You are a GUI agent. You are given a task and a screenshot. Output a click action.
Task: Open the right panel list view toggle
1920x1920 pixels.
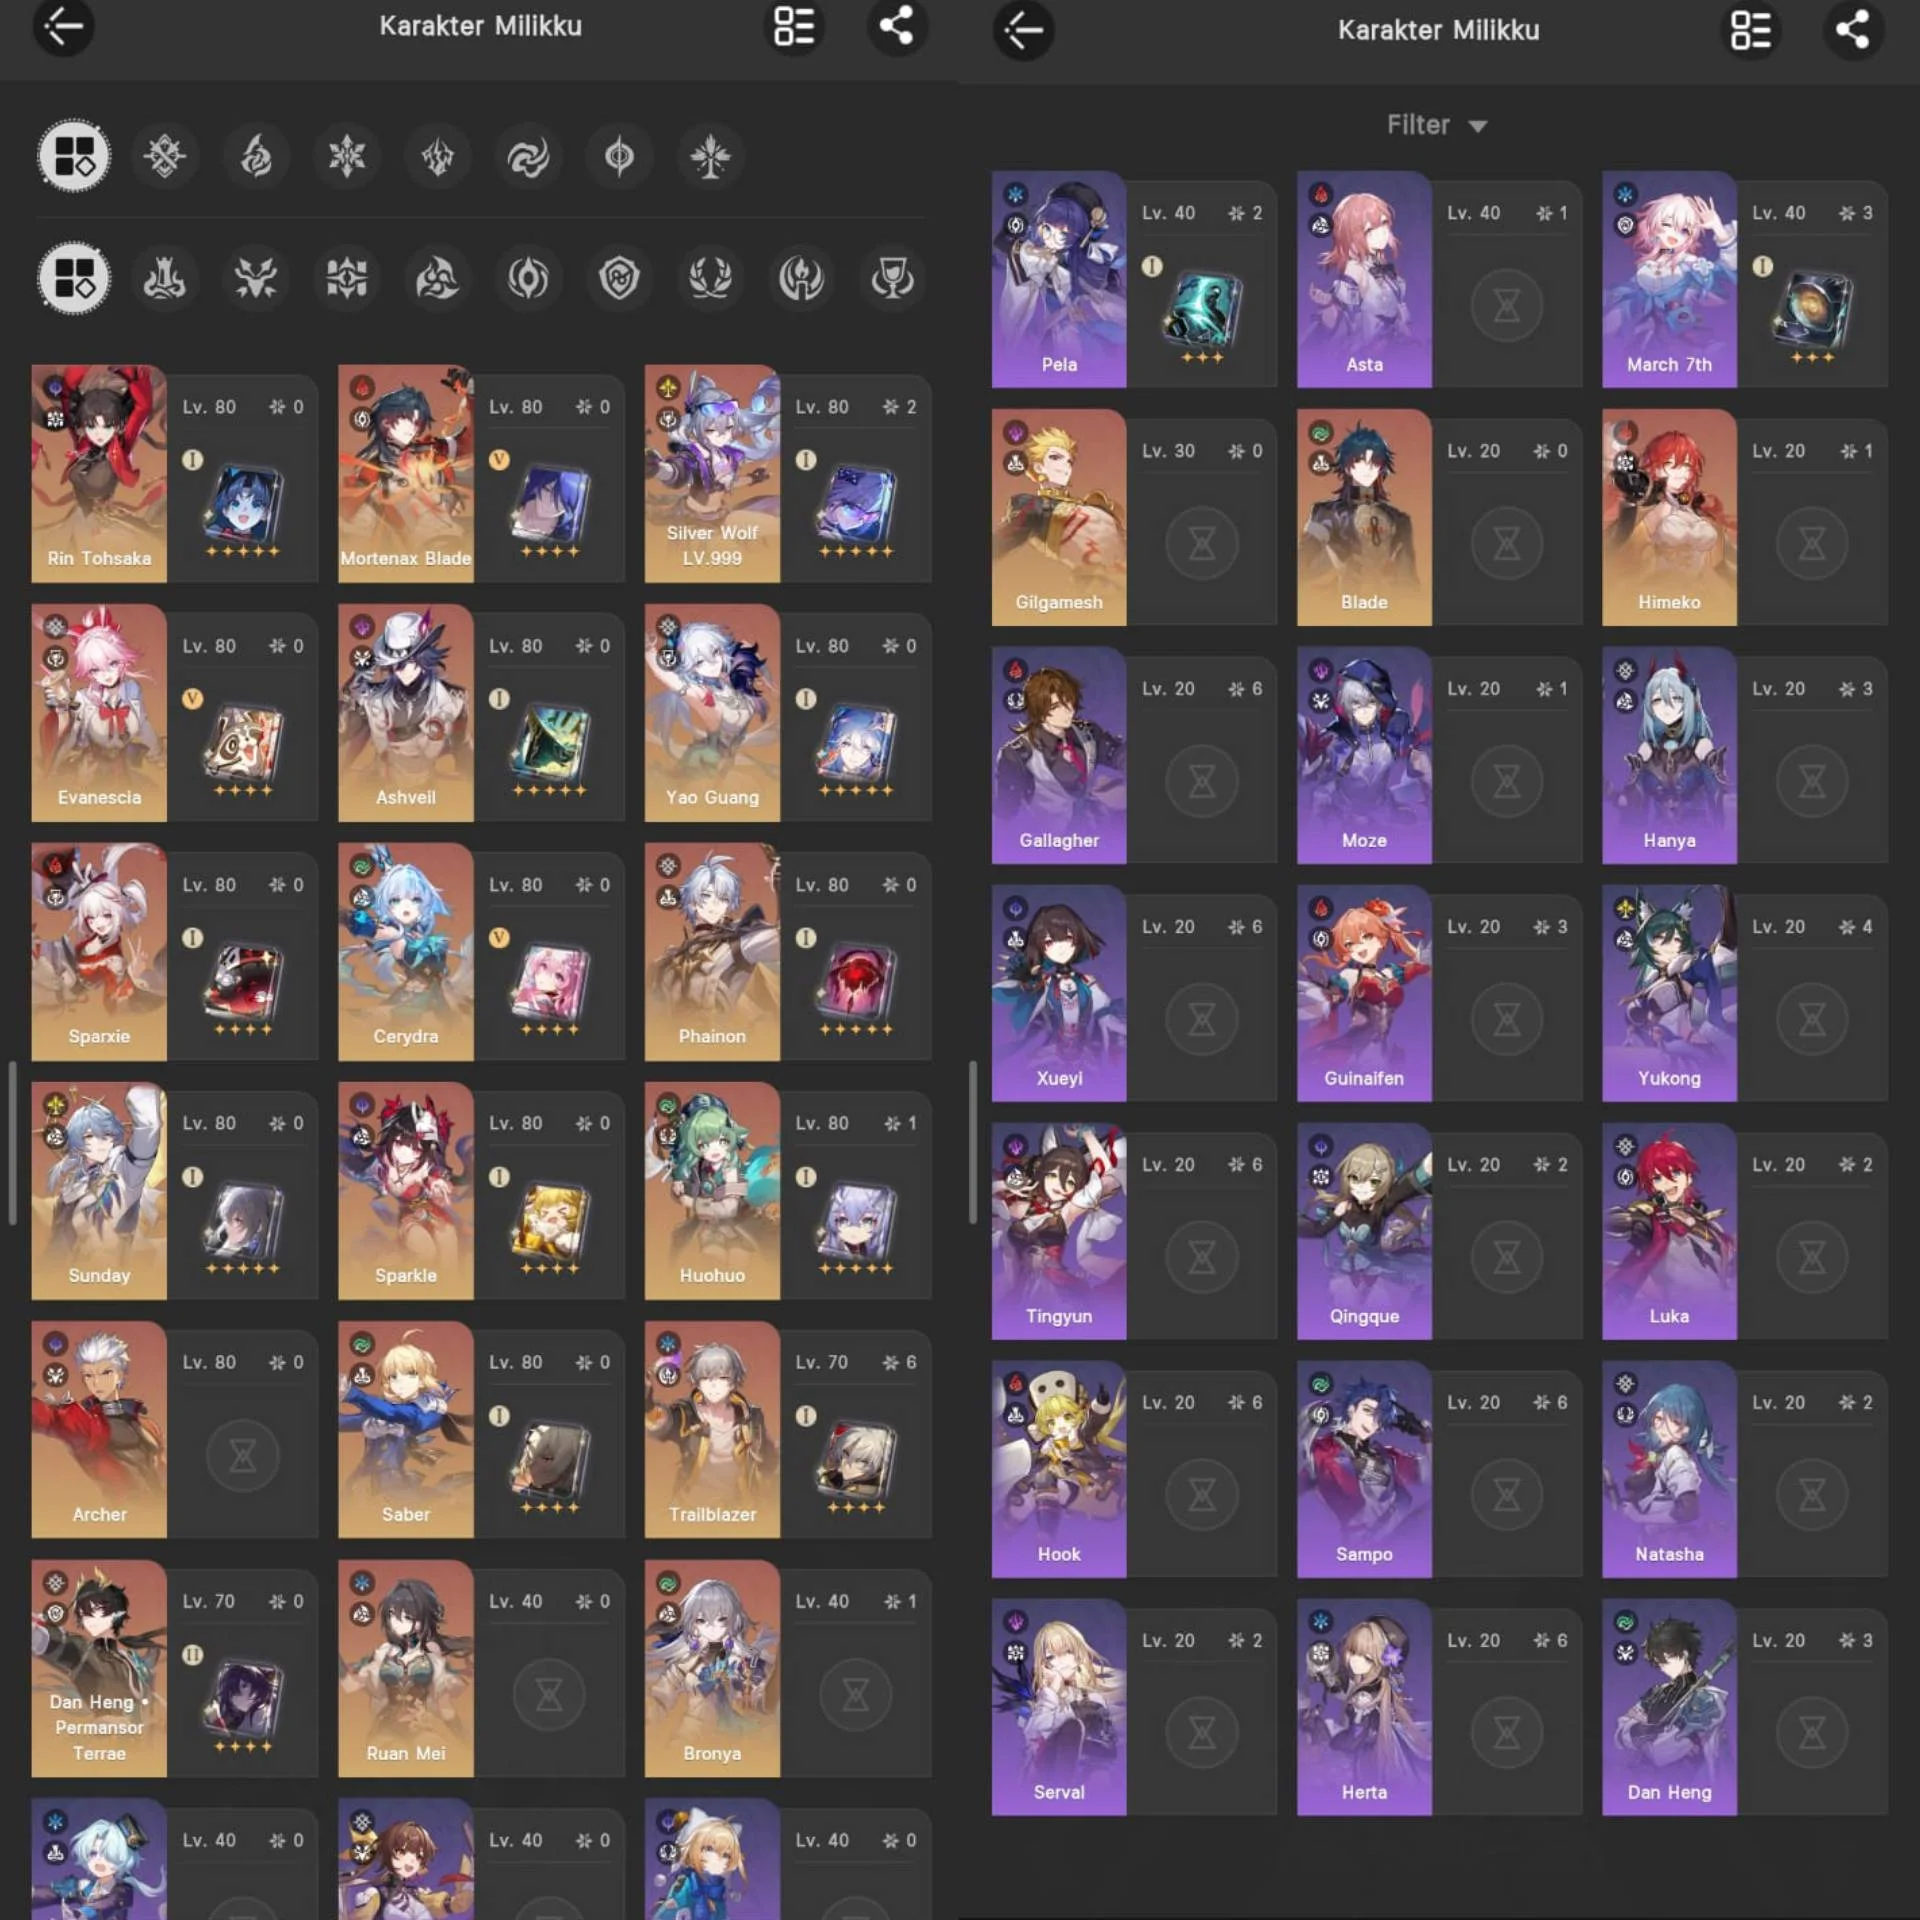click(1751, 29)
